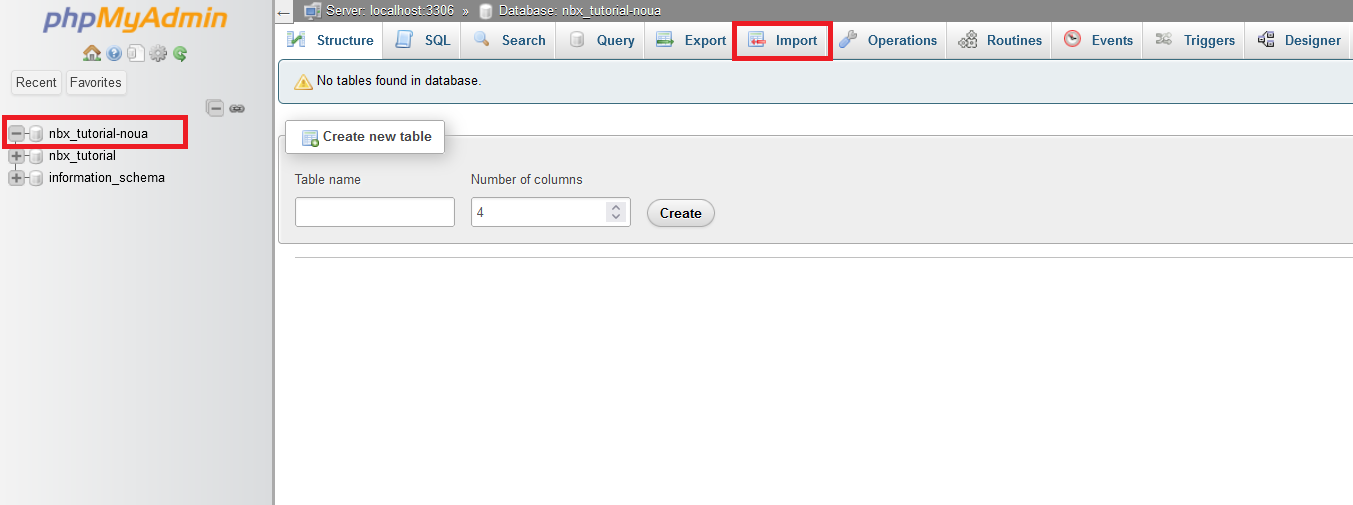Screen dimensions: 1353x505
Task: Select nbx_tutorial database in tree
Action: [82, 156]
